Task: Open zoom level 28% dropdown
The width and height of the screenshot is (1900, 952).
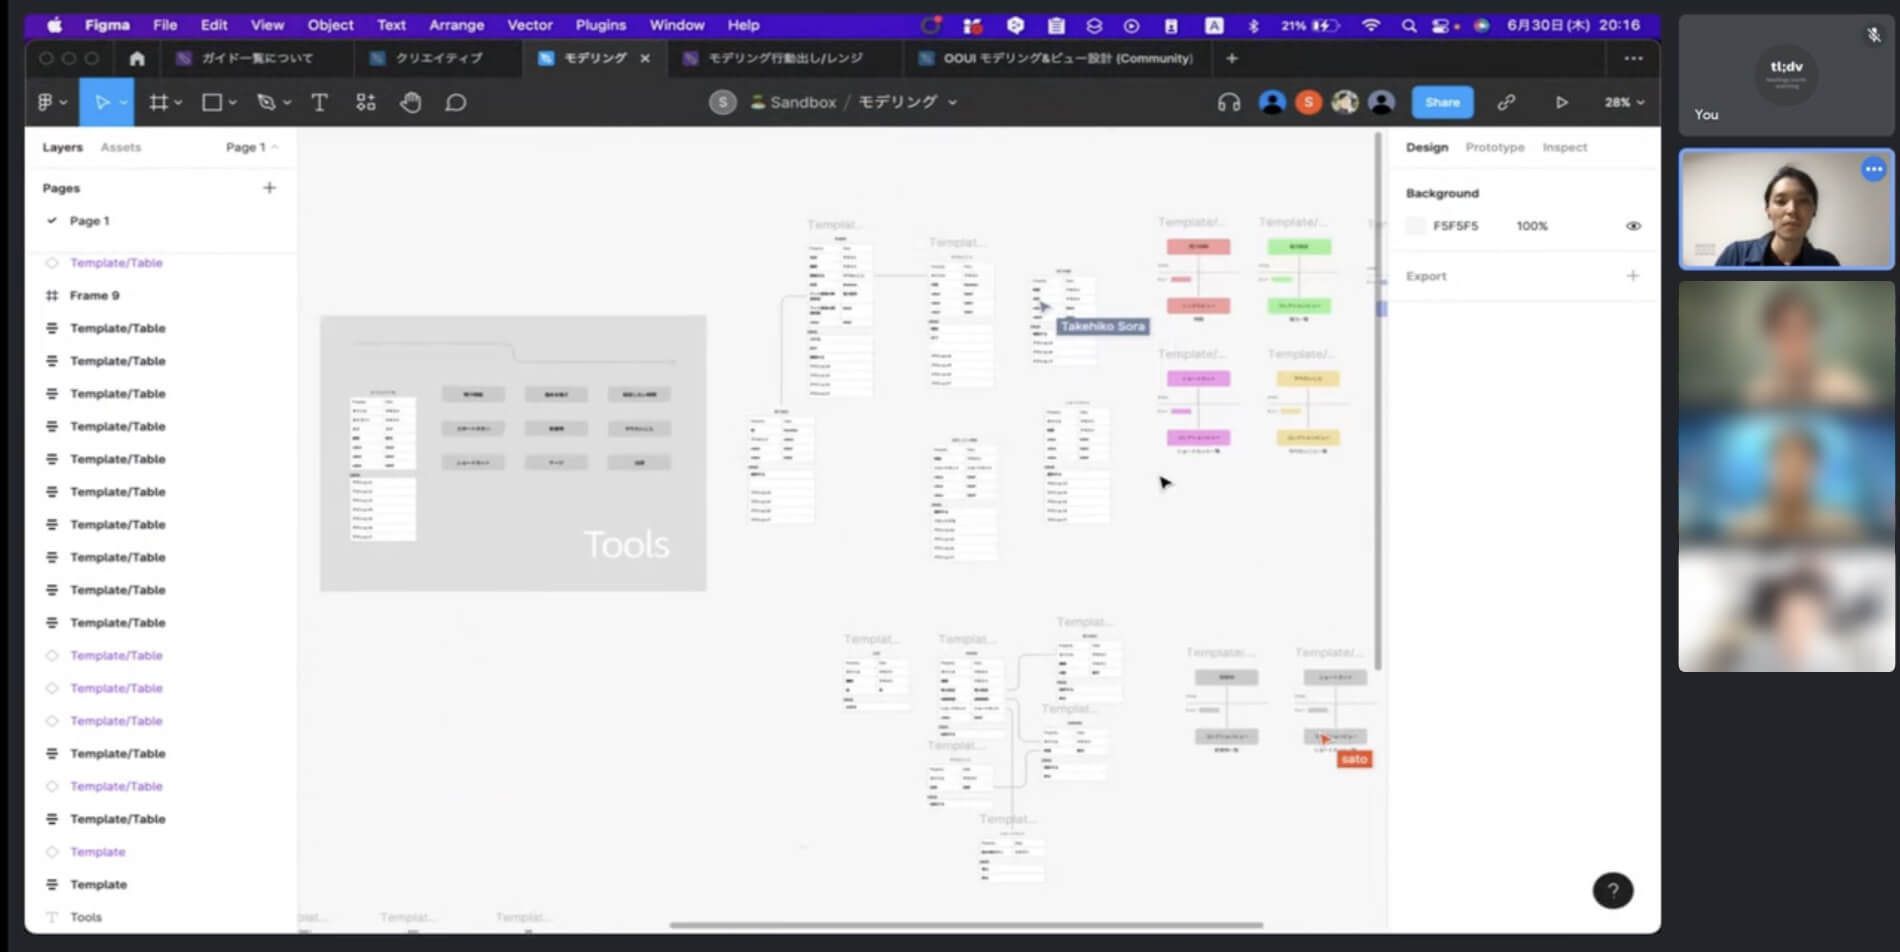Action: (x=1624, y=102)
